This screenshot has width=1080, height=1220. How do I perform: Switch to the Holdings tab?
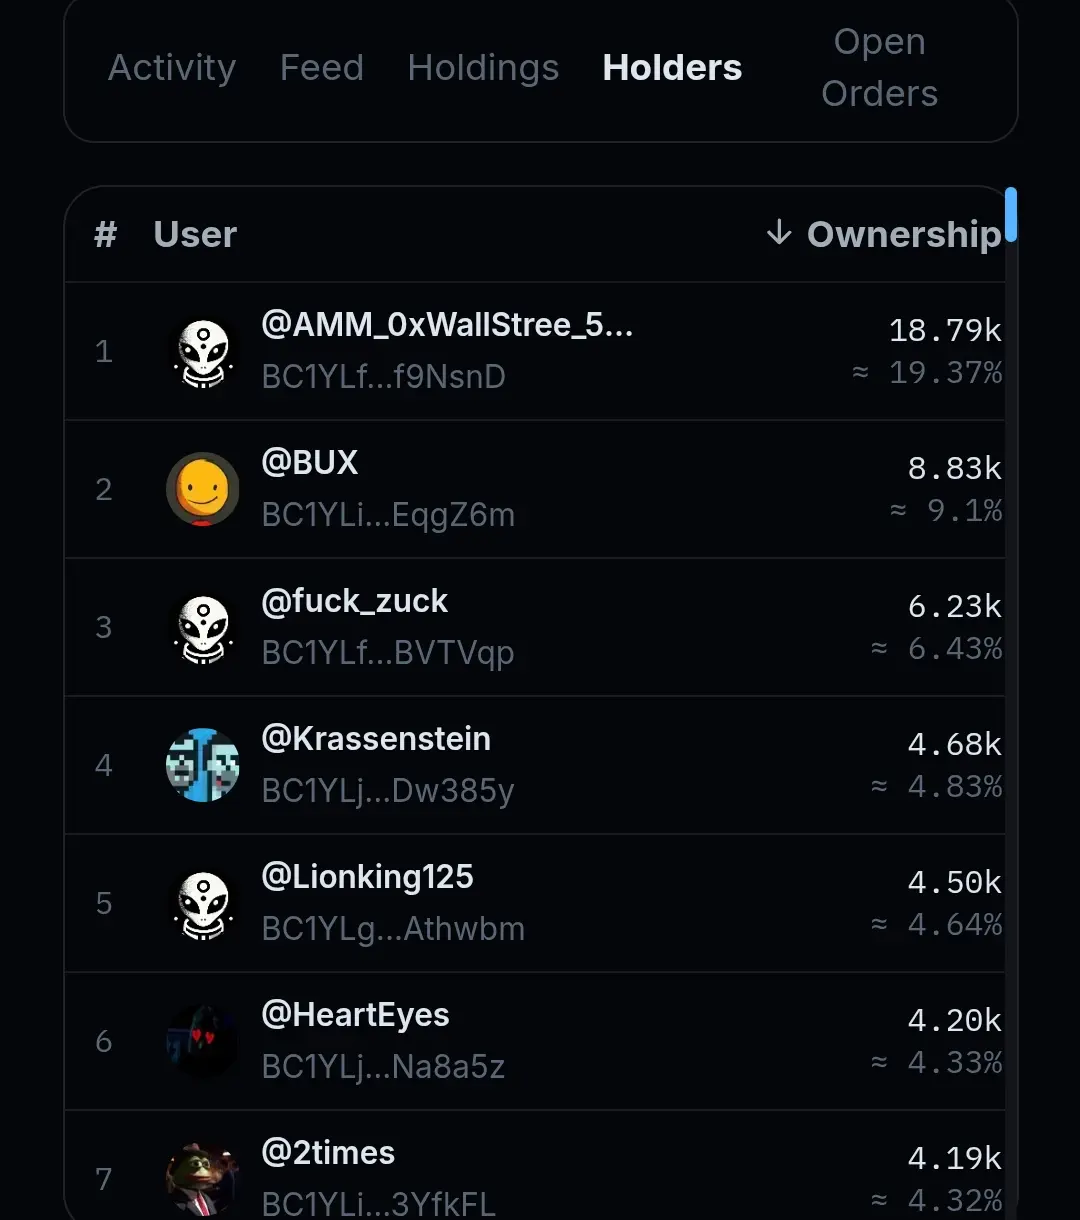click(483, 68)
